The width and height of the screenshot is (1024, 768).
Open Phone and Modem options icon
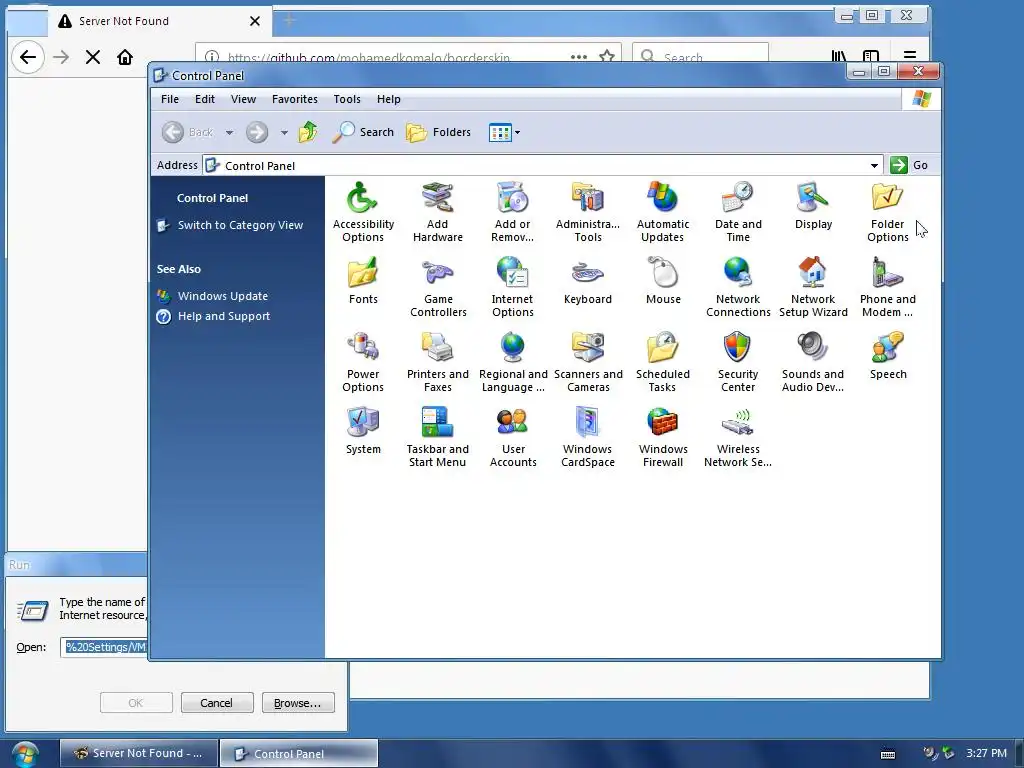[x=888, y=287]
